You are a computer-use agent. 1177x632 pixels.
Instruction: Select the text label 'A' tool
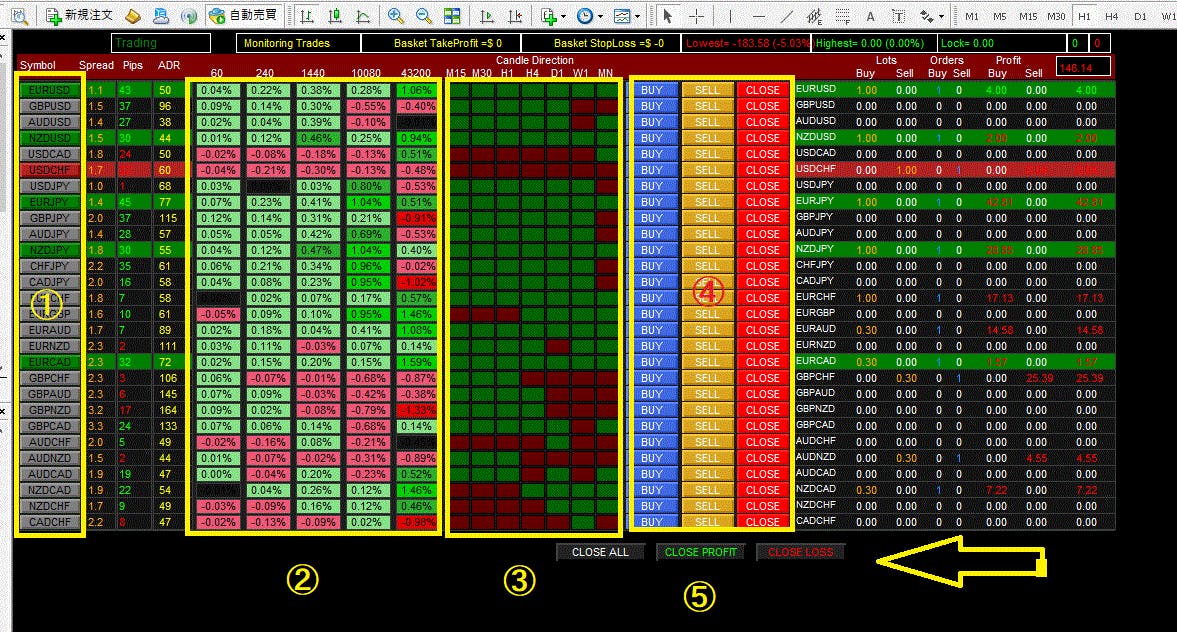click(870, 16)
